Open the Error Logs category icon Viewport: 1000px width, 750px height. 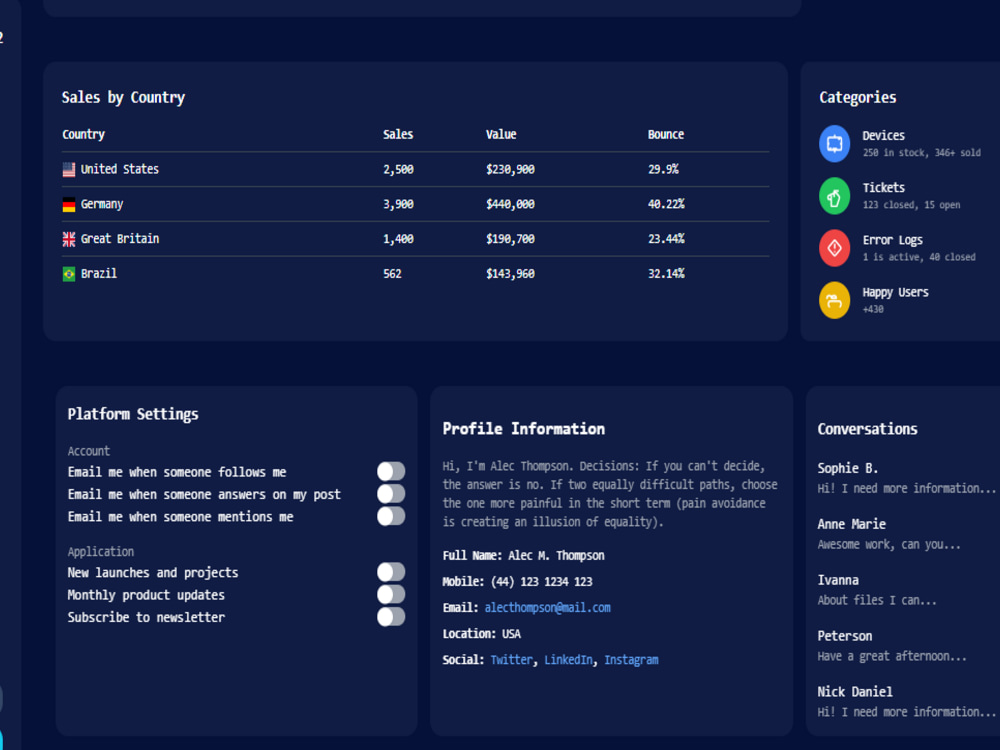[x=834, y=248]
